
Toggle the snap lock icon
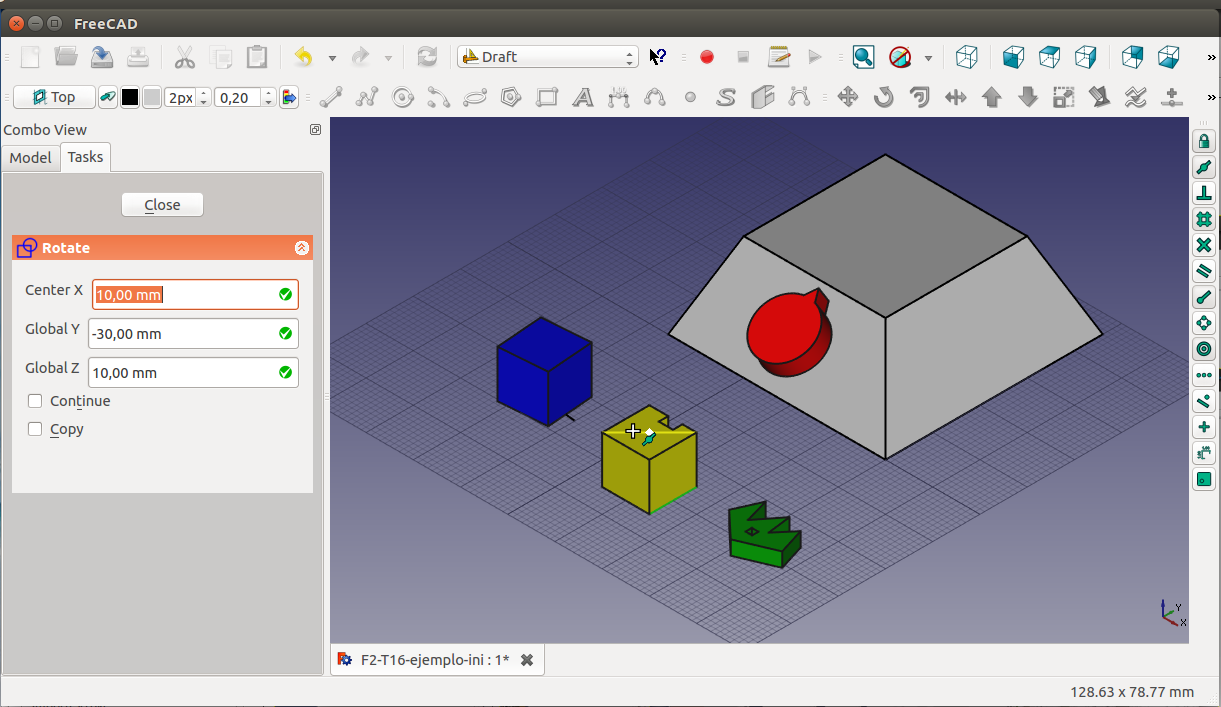[1204, 141]
